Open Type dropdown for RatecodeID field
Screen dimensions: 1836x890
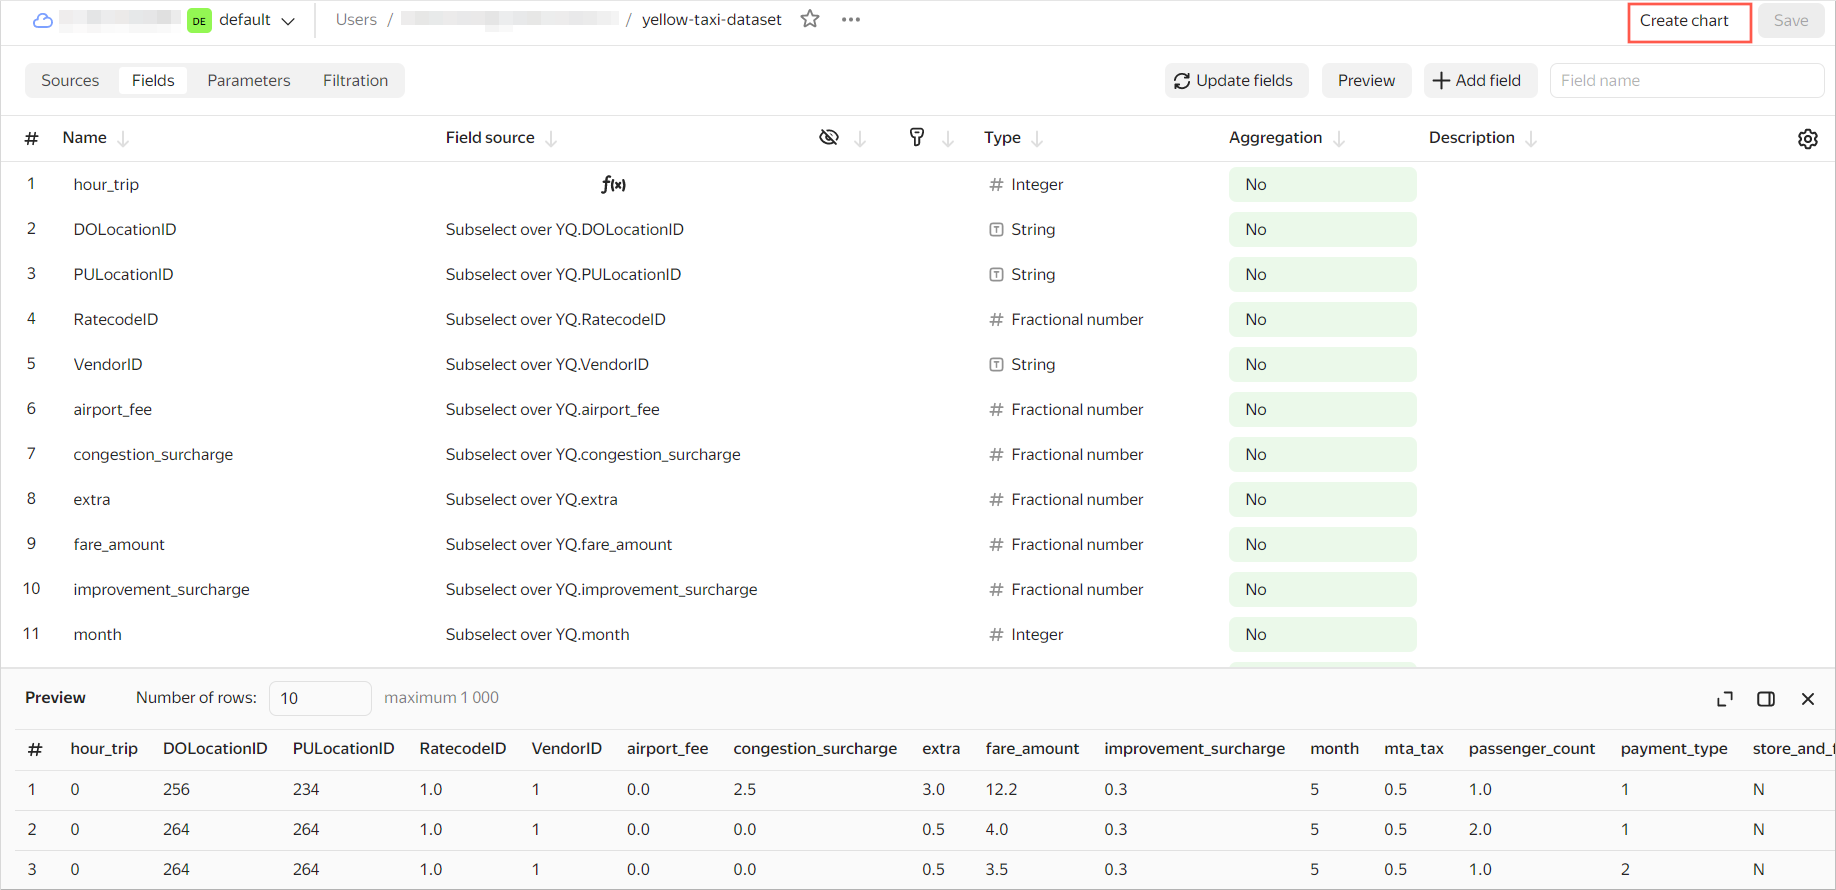tap(1066, 319)
